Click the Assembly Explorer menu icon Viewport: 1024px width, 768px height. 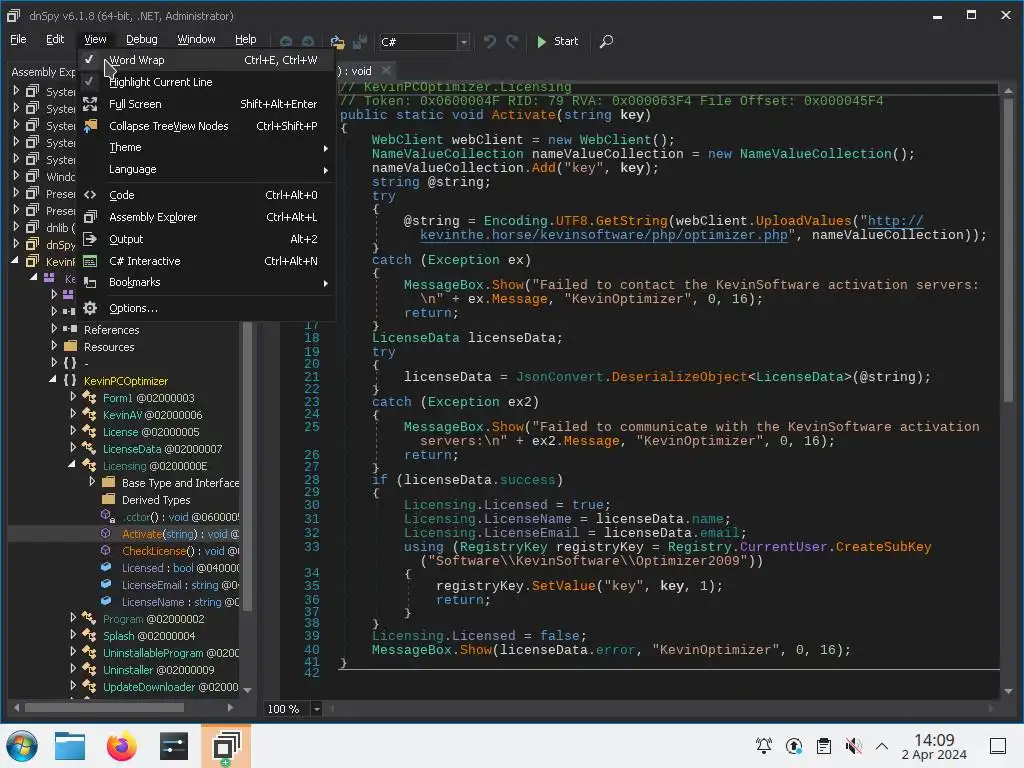pos(90,217)
